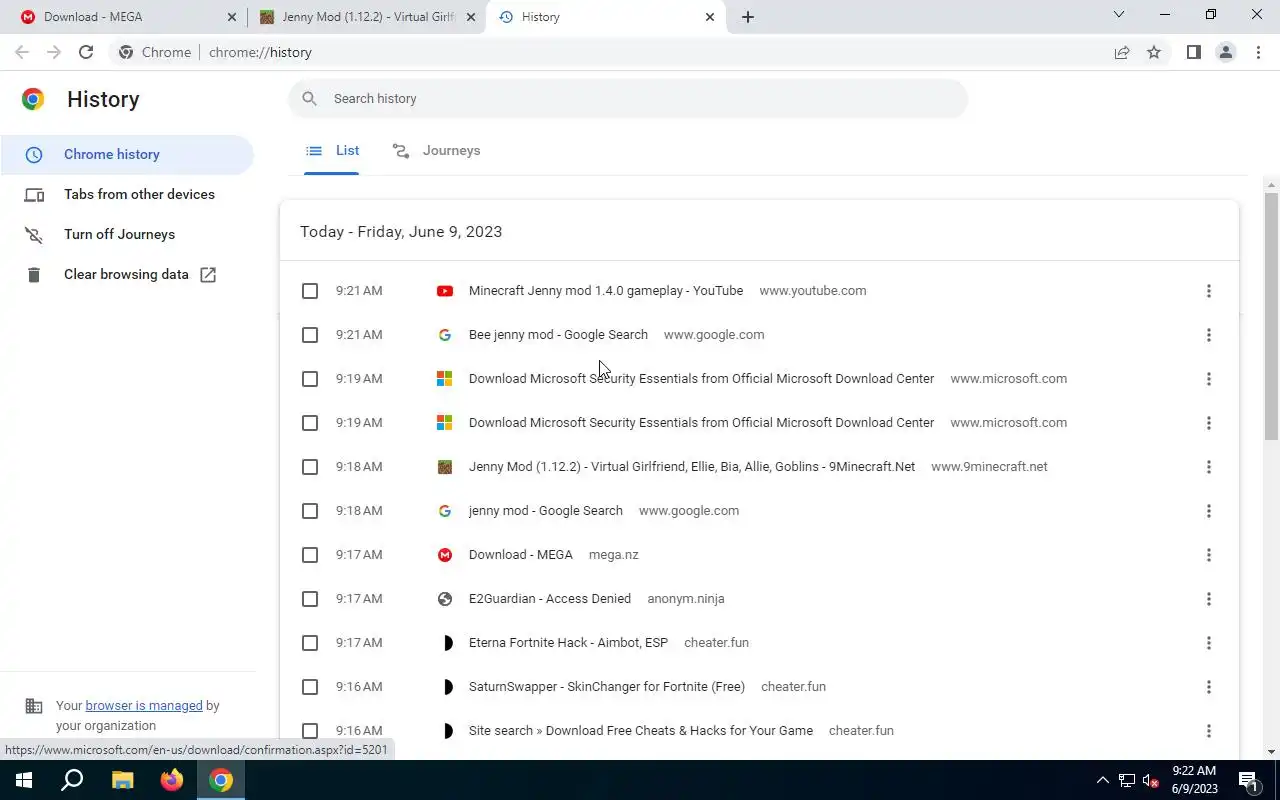Open the side panel icon
This screenshot has width=1280, height=800.
click(1193, 52)
